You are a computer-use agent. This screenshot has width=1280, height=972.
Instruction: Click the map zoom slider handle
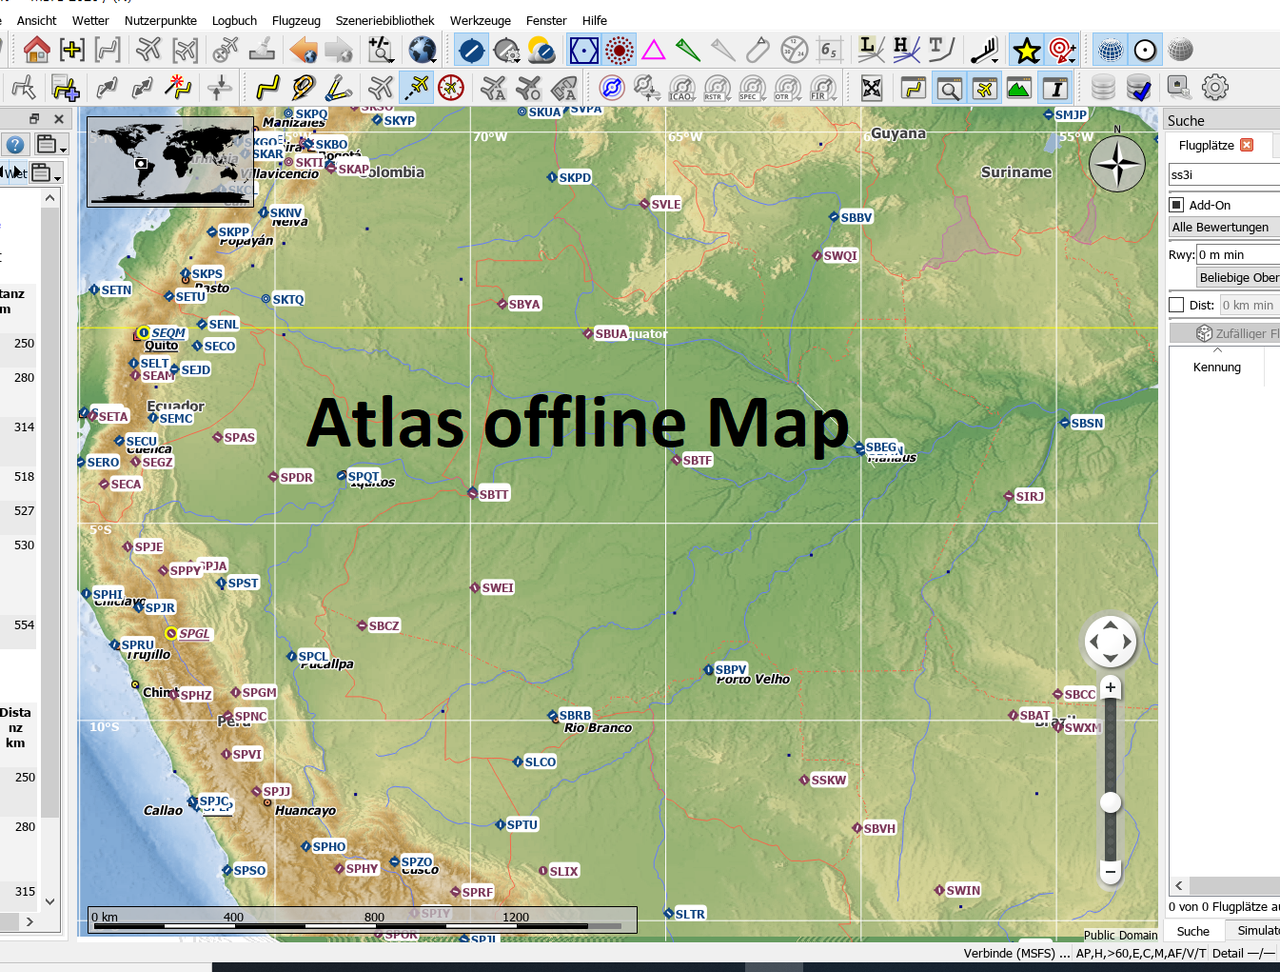coord(1110,803)
